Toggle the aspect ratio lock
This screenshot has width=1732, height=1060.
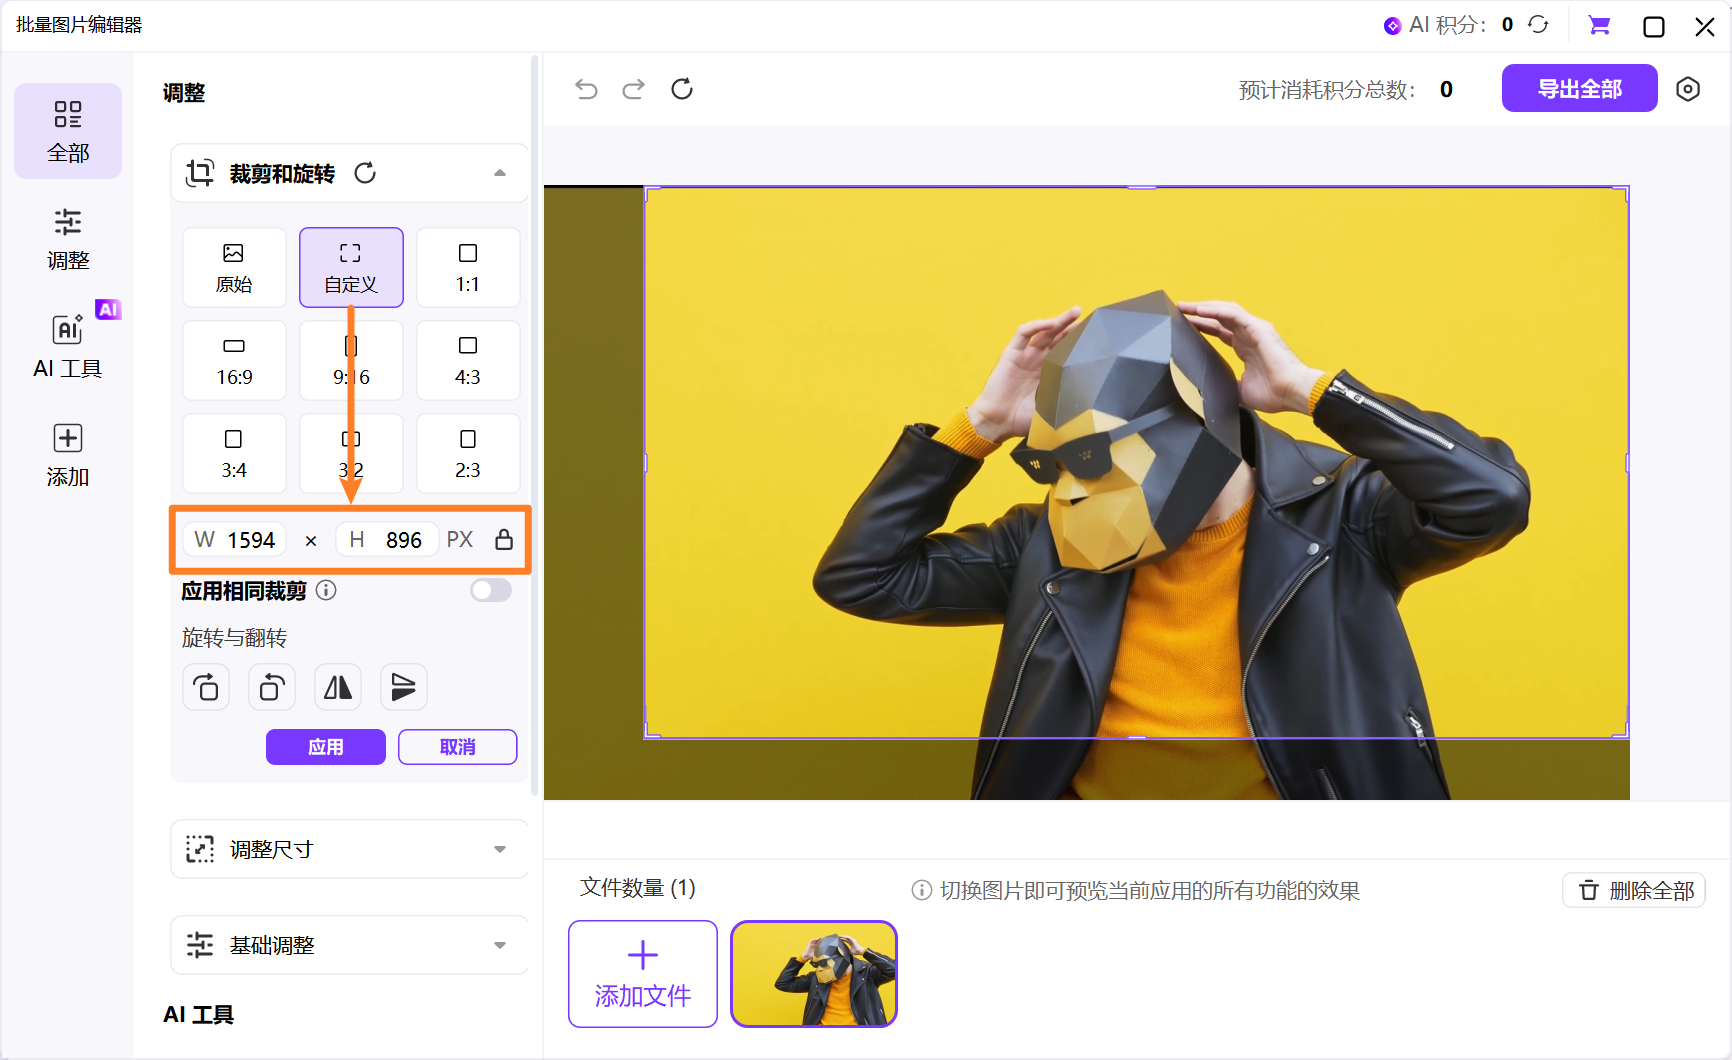504,540
